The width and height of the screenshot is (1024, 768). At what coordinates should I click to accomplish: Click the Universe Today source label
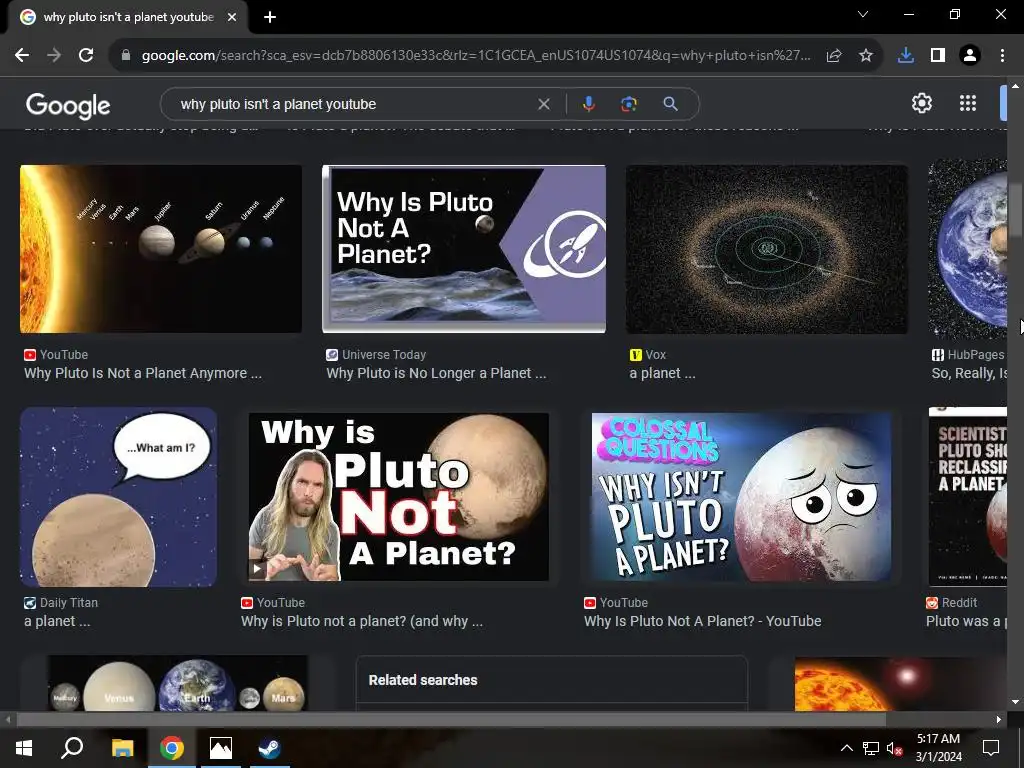(384, 355)
